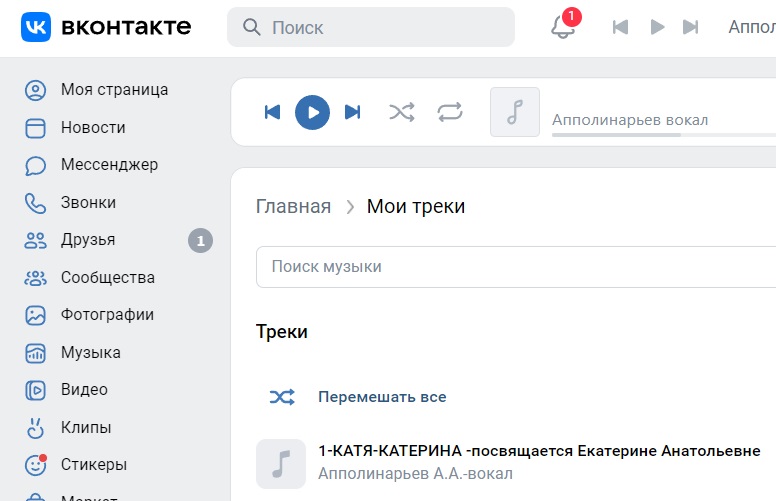Open artist Апполинарьев А.А.-вокал

point(415,474)
